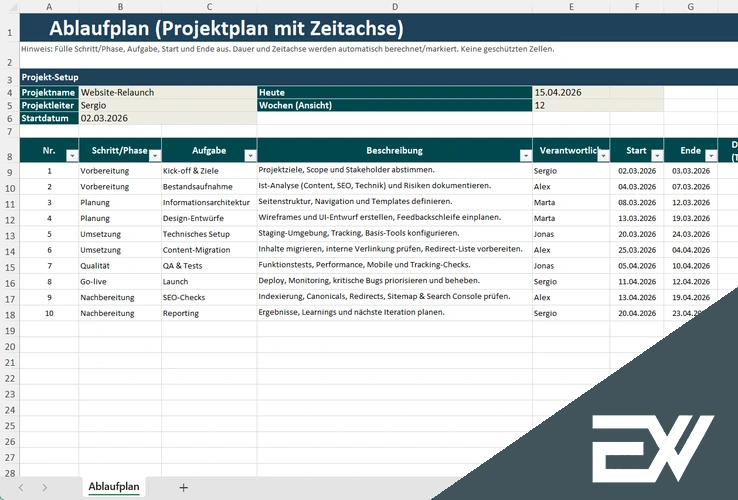Select column E header

point(571,7)
